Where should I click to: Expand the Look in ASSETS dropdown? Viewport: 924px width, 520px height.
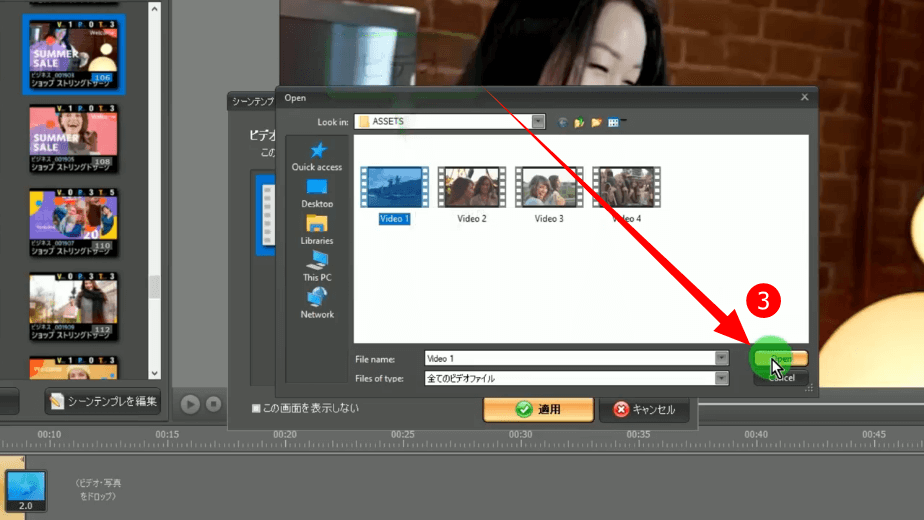[x=538, y=121]
